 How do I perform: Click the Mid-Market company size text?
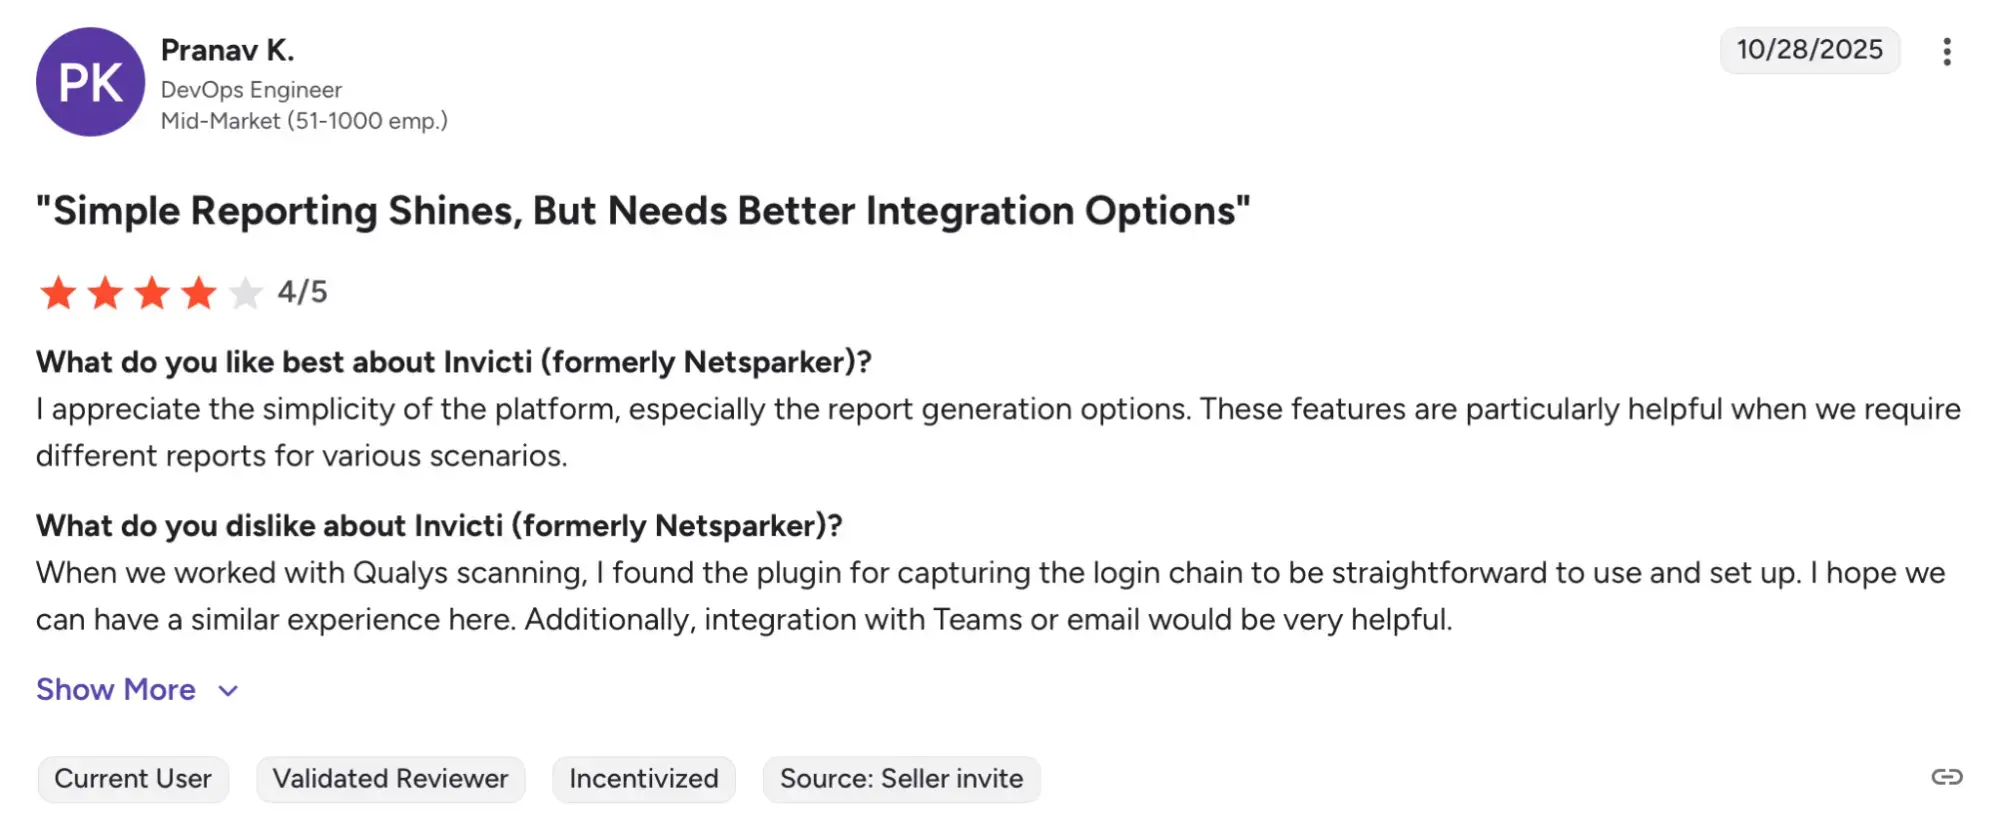click(x=304, y=121)
